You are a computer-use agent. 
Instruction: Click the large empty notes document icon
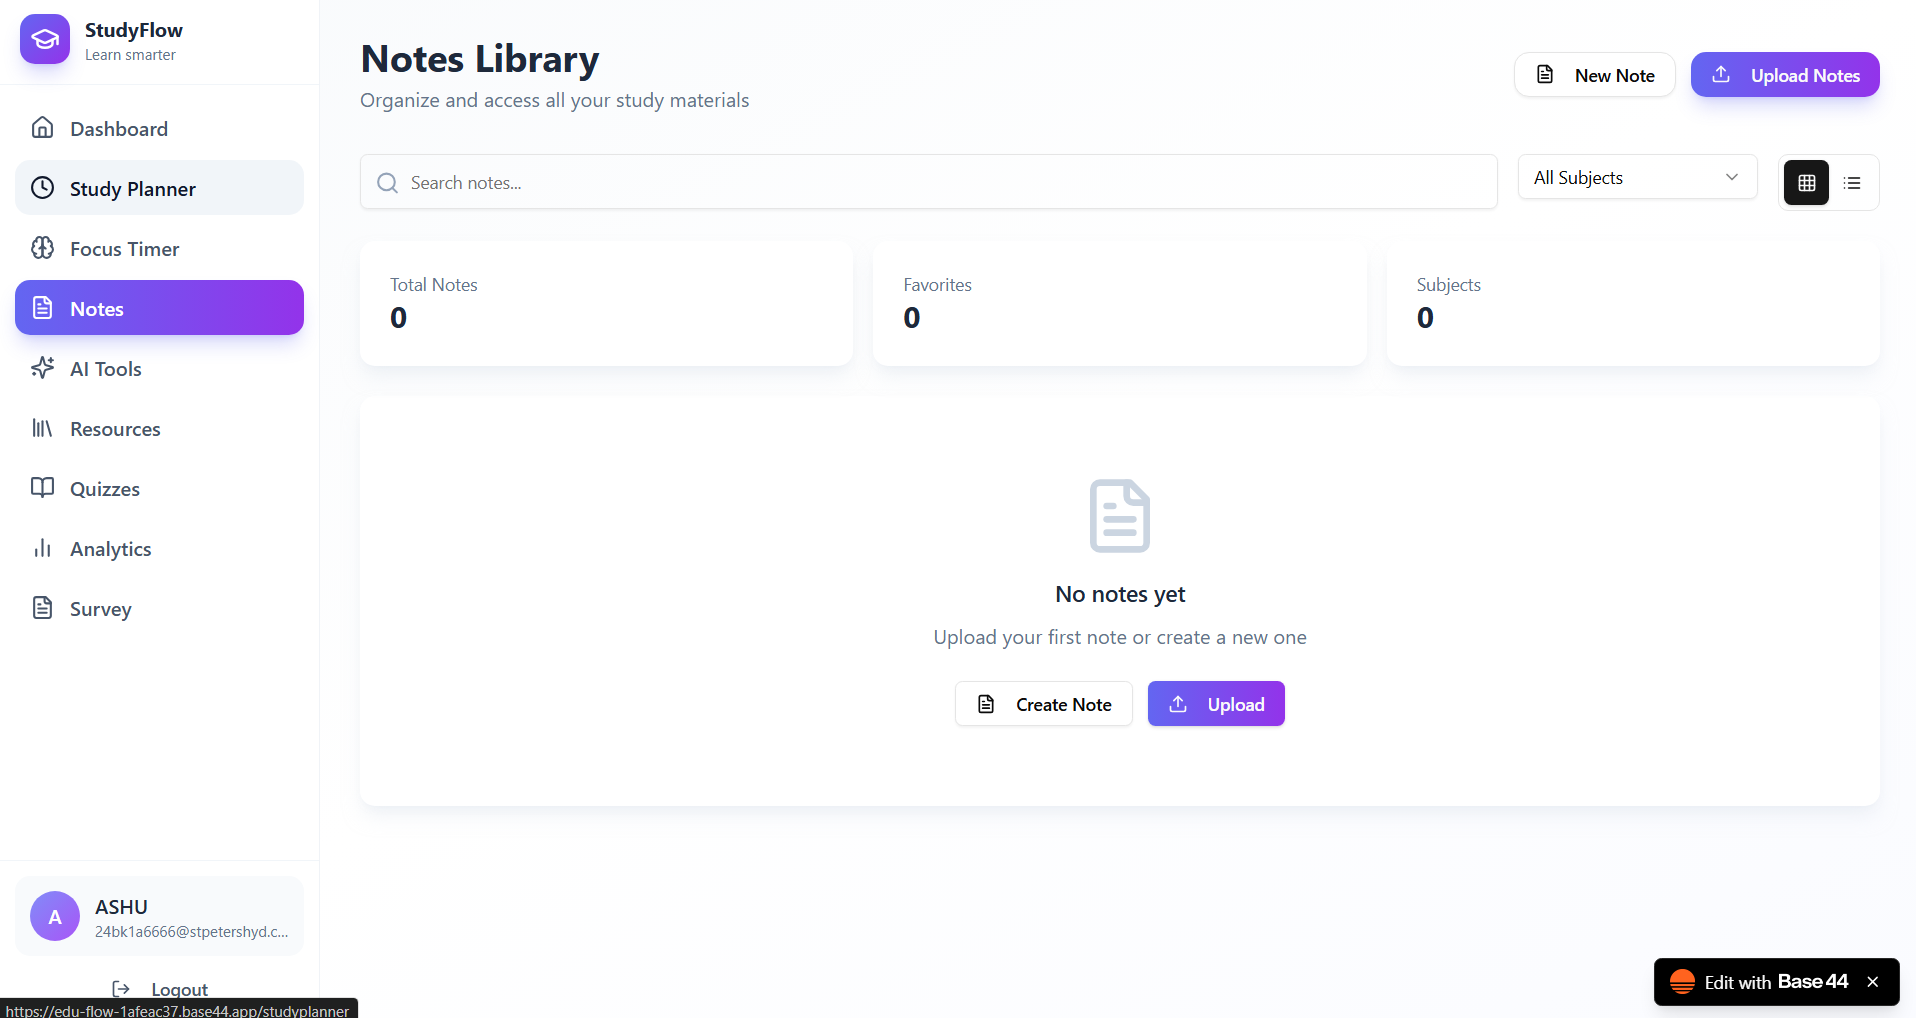click(x=1119, y=516)
